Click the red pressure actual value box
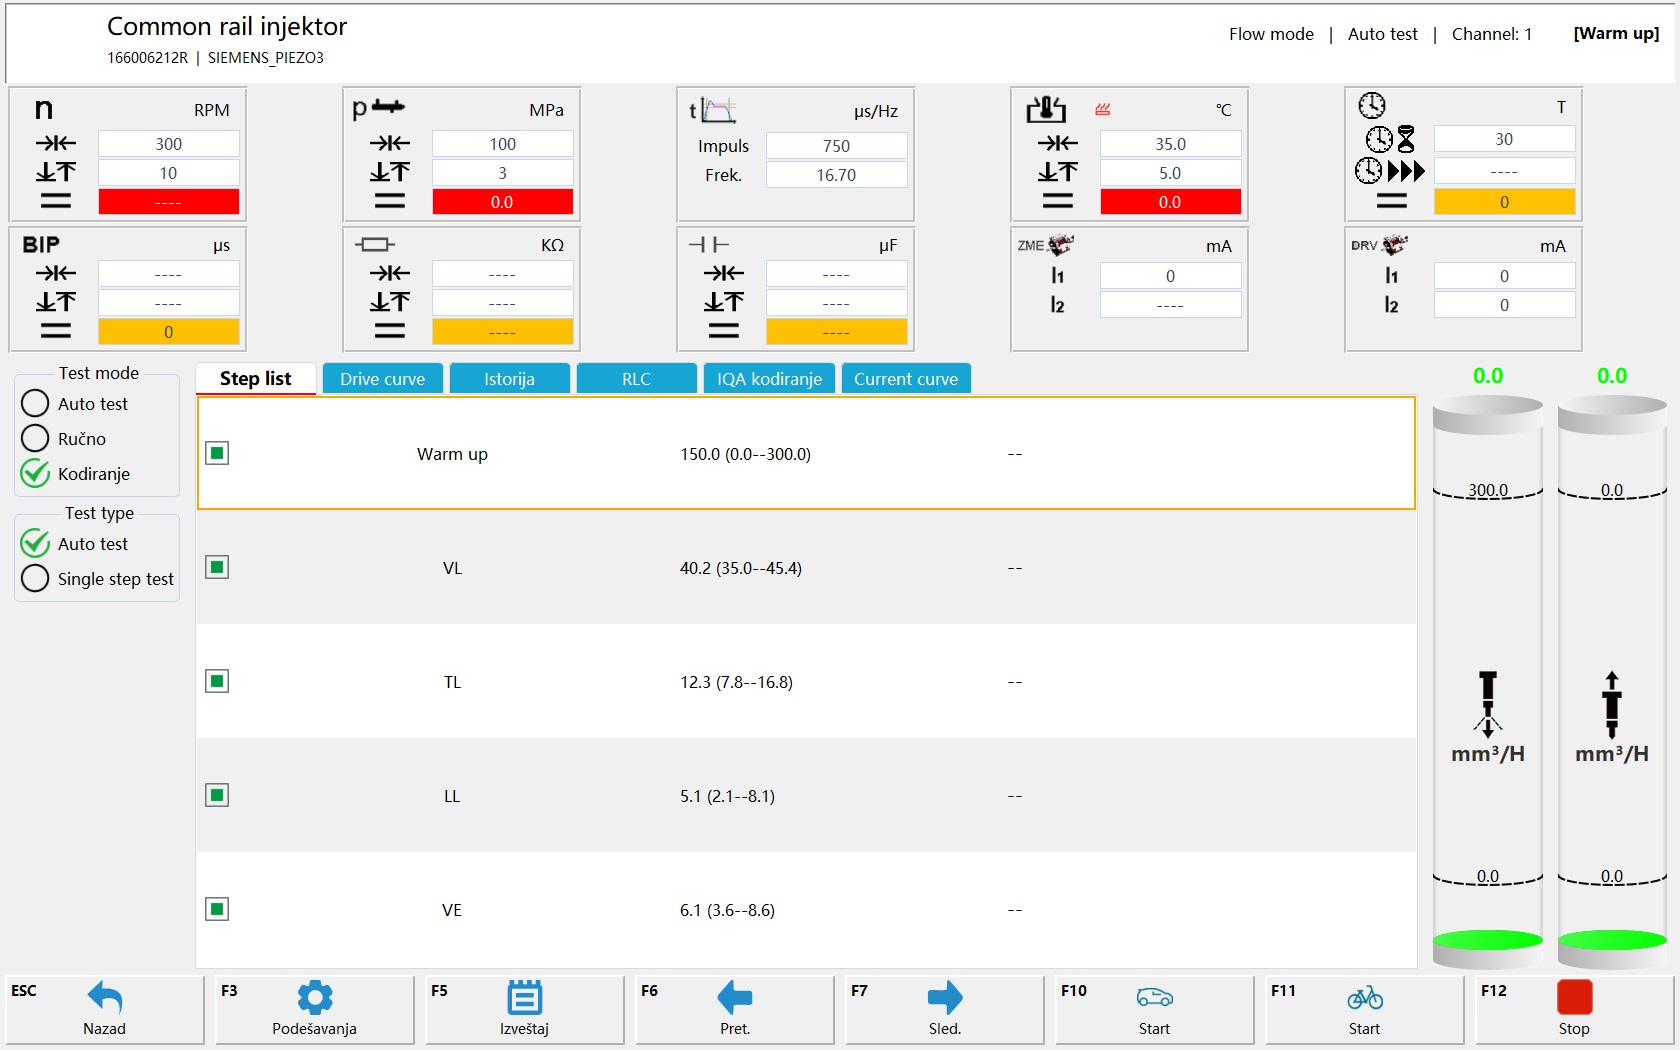This screenshot has height=1050, width=1680. coord(502,202)
